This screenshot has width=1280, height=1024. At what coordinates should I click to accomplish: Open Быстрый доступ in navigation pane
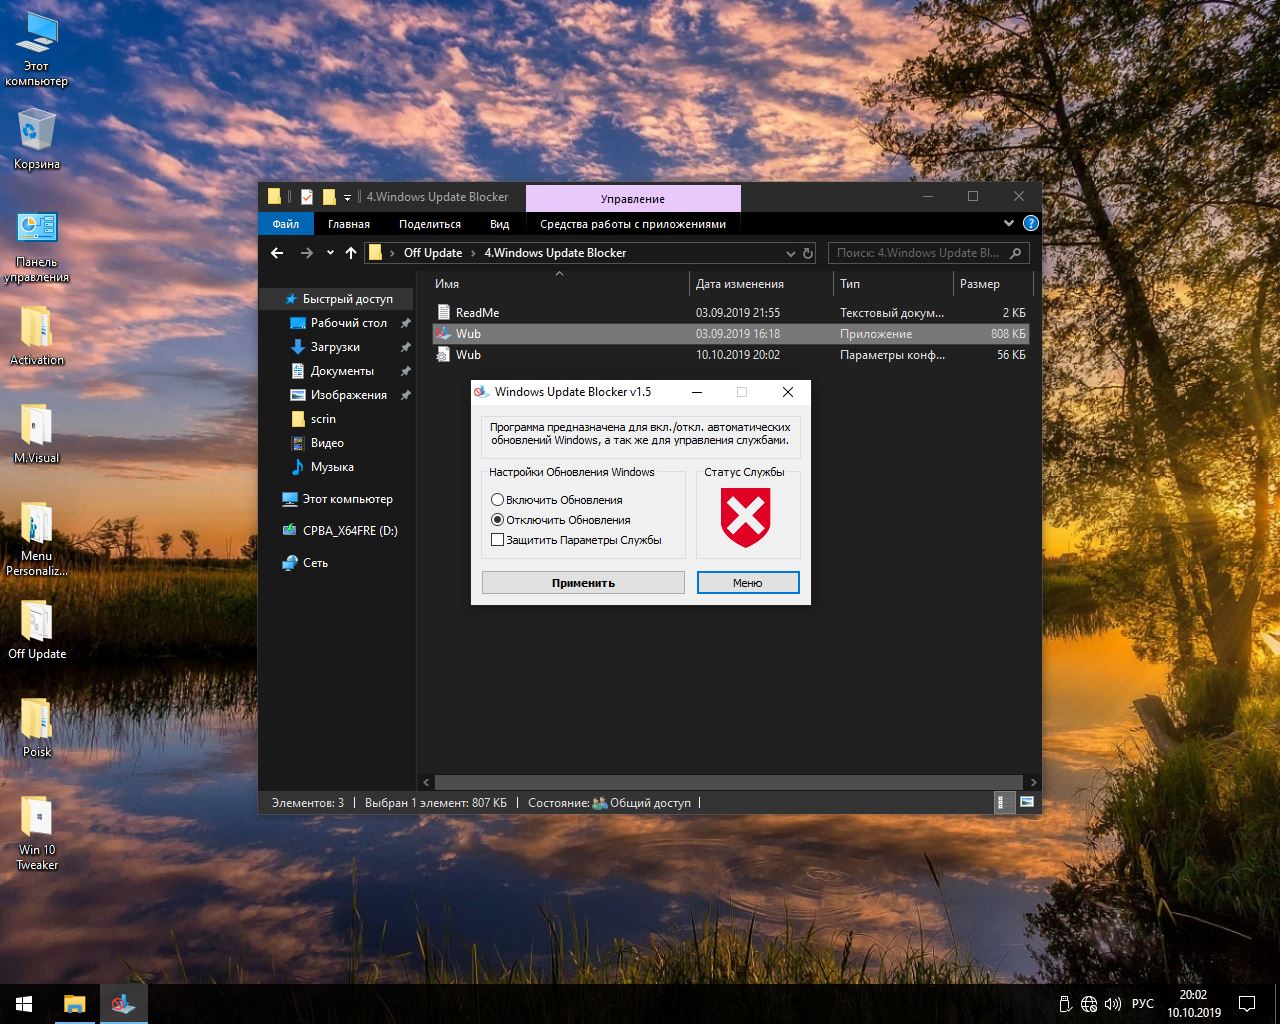337,299
